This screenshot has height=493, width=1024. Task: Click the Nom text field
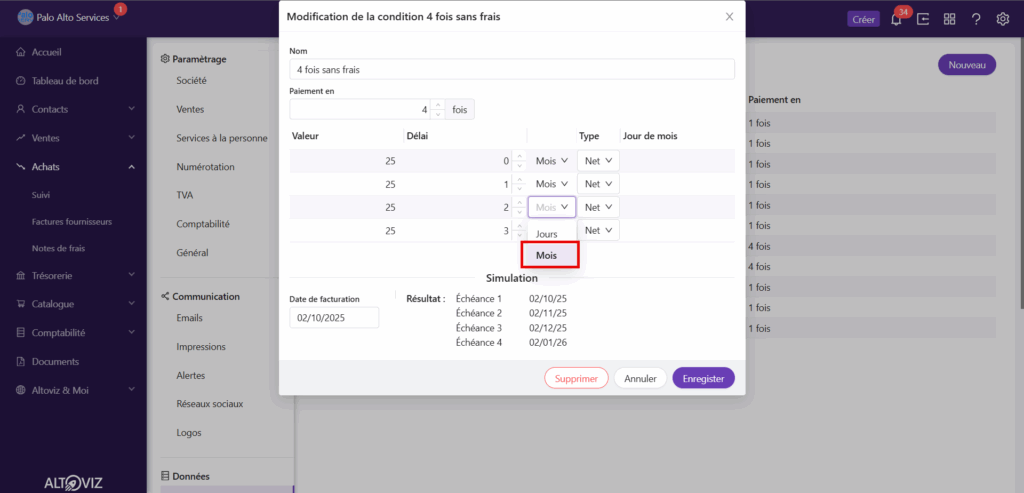pos(511,69)
